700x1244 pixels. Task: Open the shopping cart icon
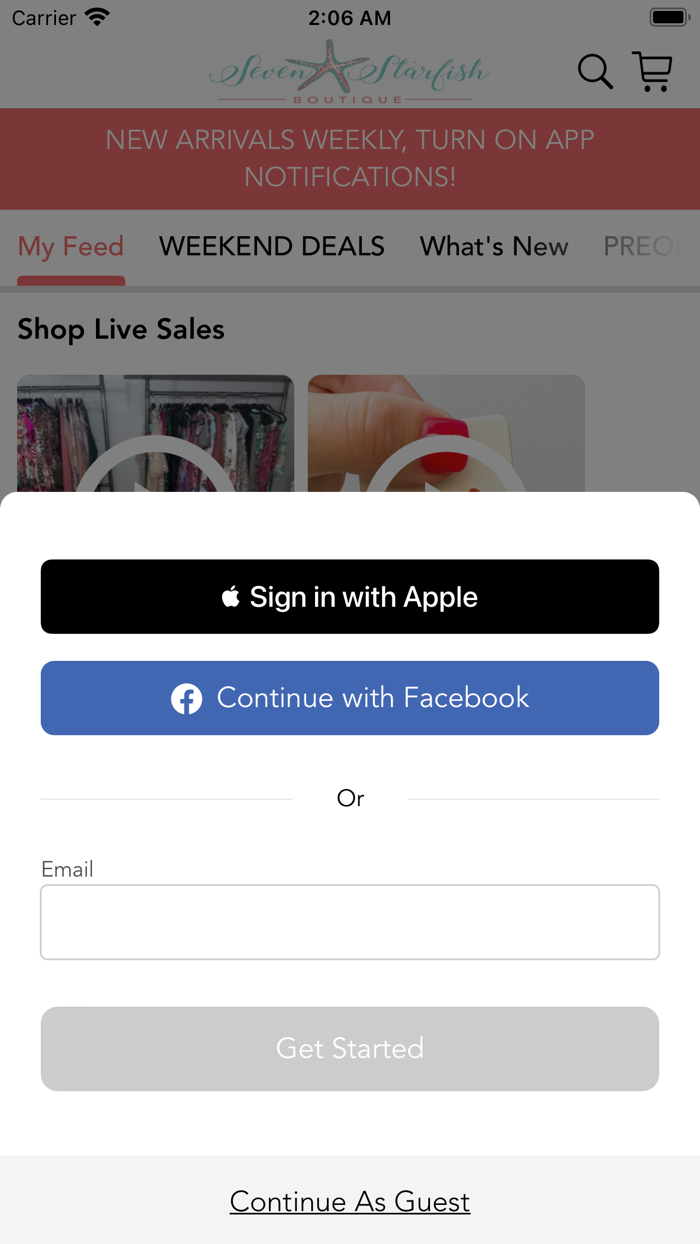[x=653, y=72]
